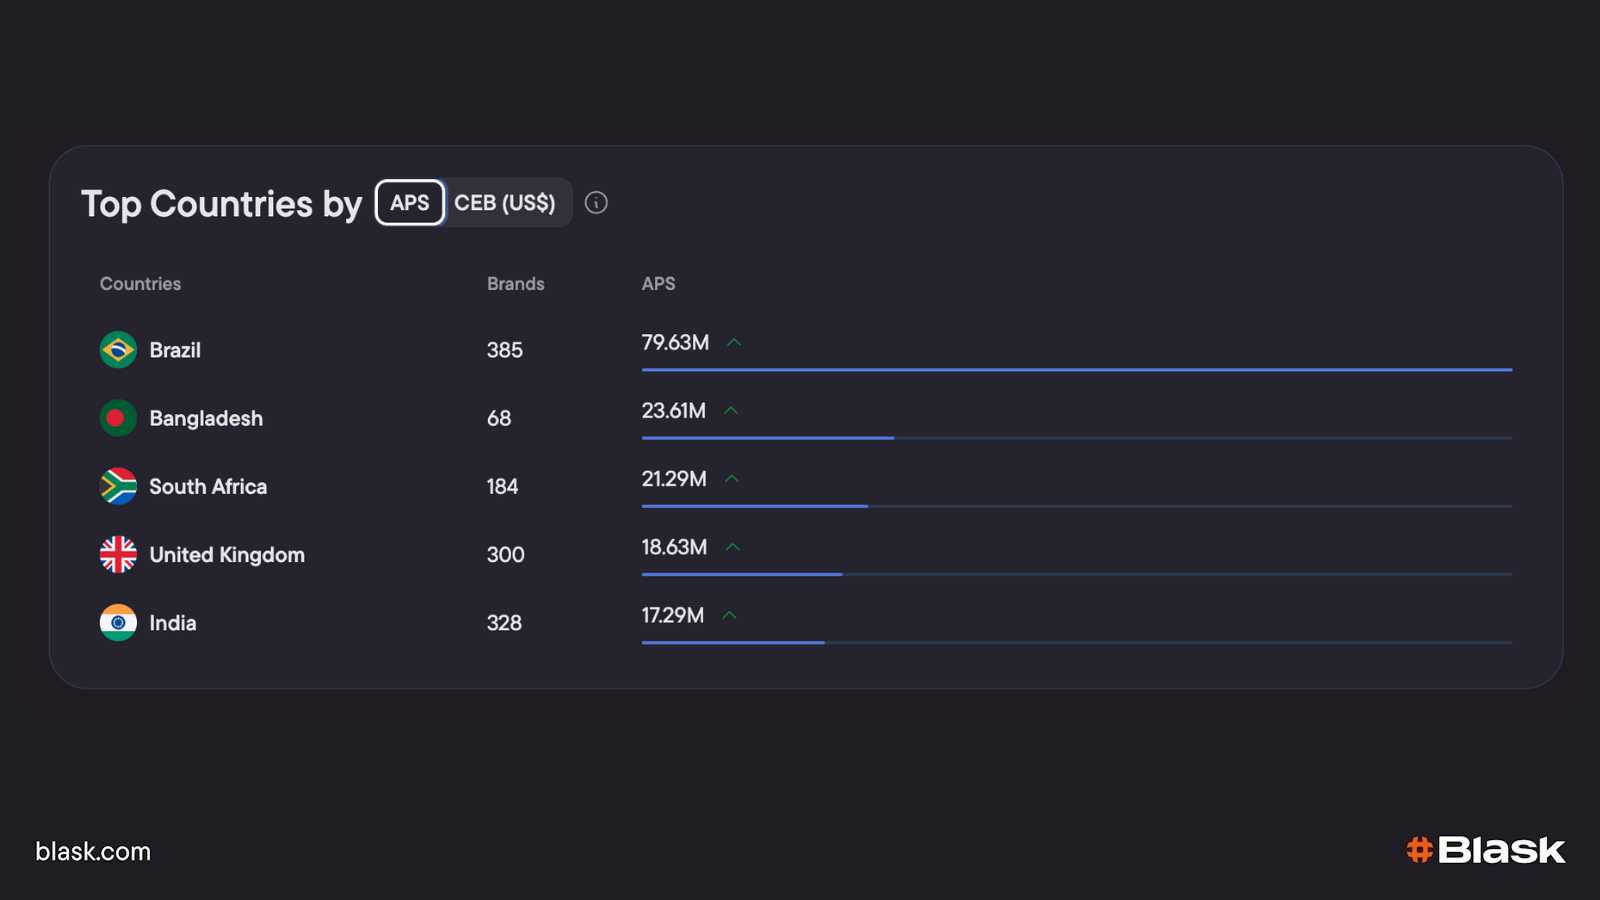Open the blask.com link

pos(93,852)
